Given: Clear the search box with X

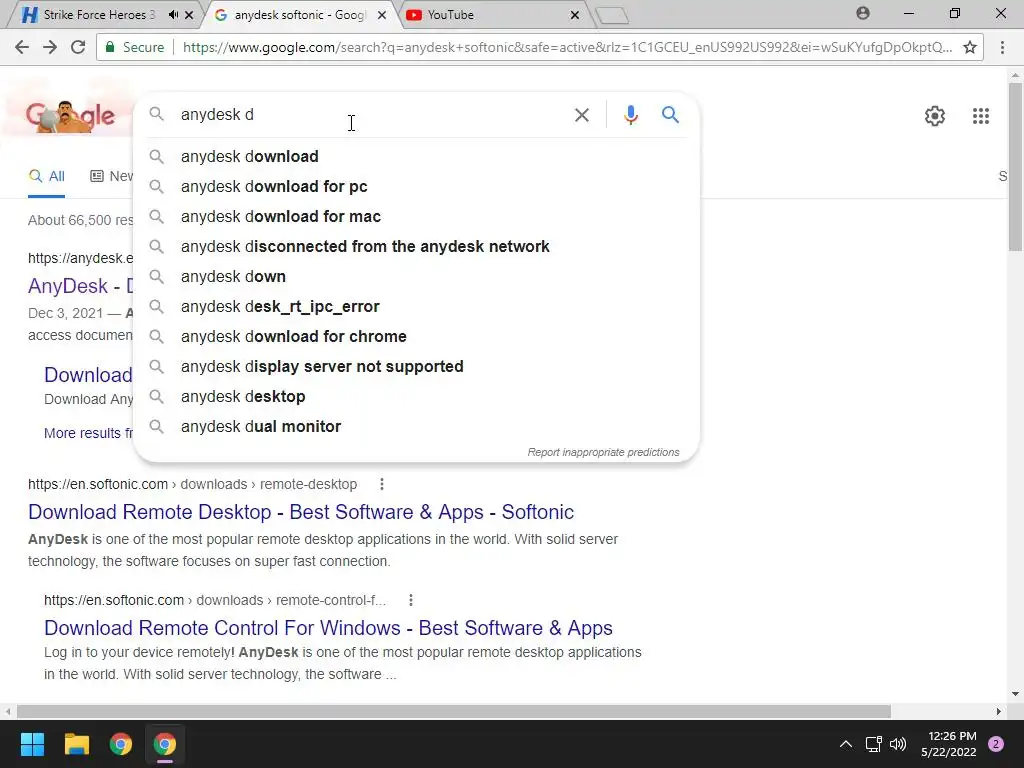Looking at the screenshot, I should tap(581, 115).
